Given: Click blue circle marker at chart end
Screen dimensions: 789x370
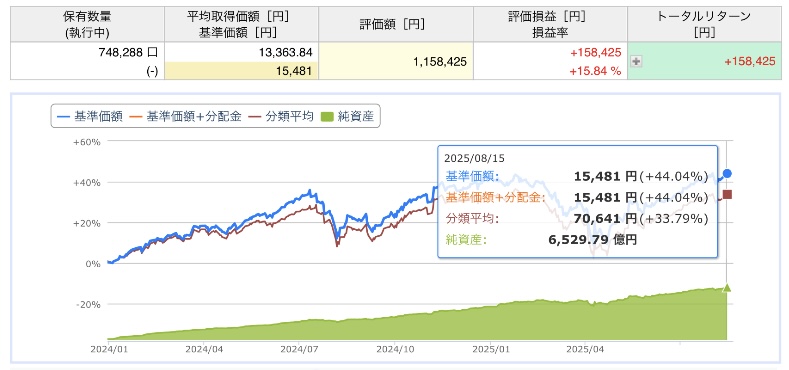Looking at the screenshot, I should [x=727, y=174].
